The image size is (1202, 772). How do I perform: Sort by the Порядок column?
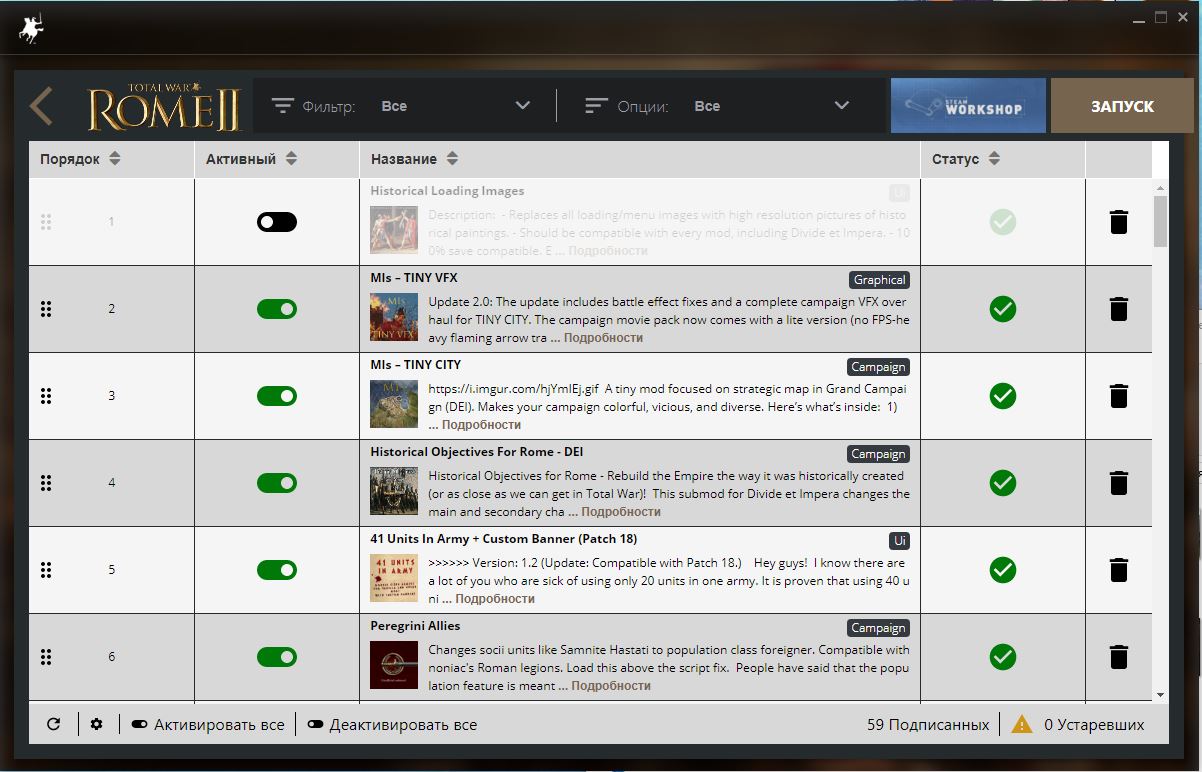coord(80,159)
